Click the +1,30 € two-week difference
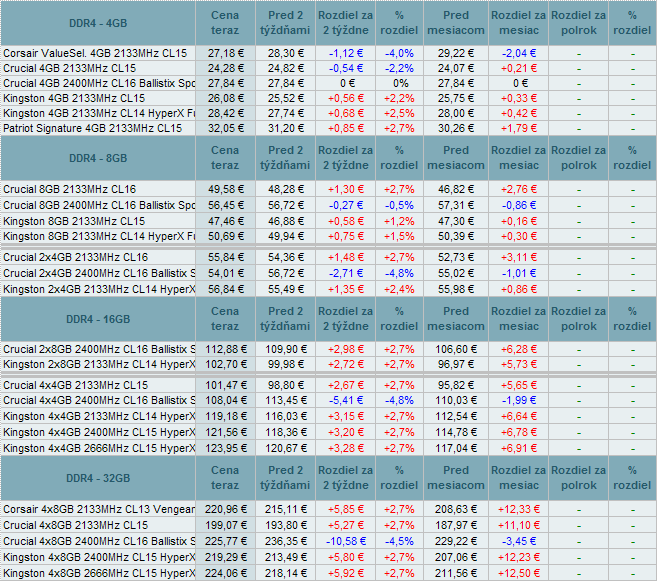Screen dimensions: 657x581 pyautogui.click(x=346, y=189)
